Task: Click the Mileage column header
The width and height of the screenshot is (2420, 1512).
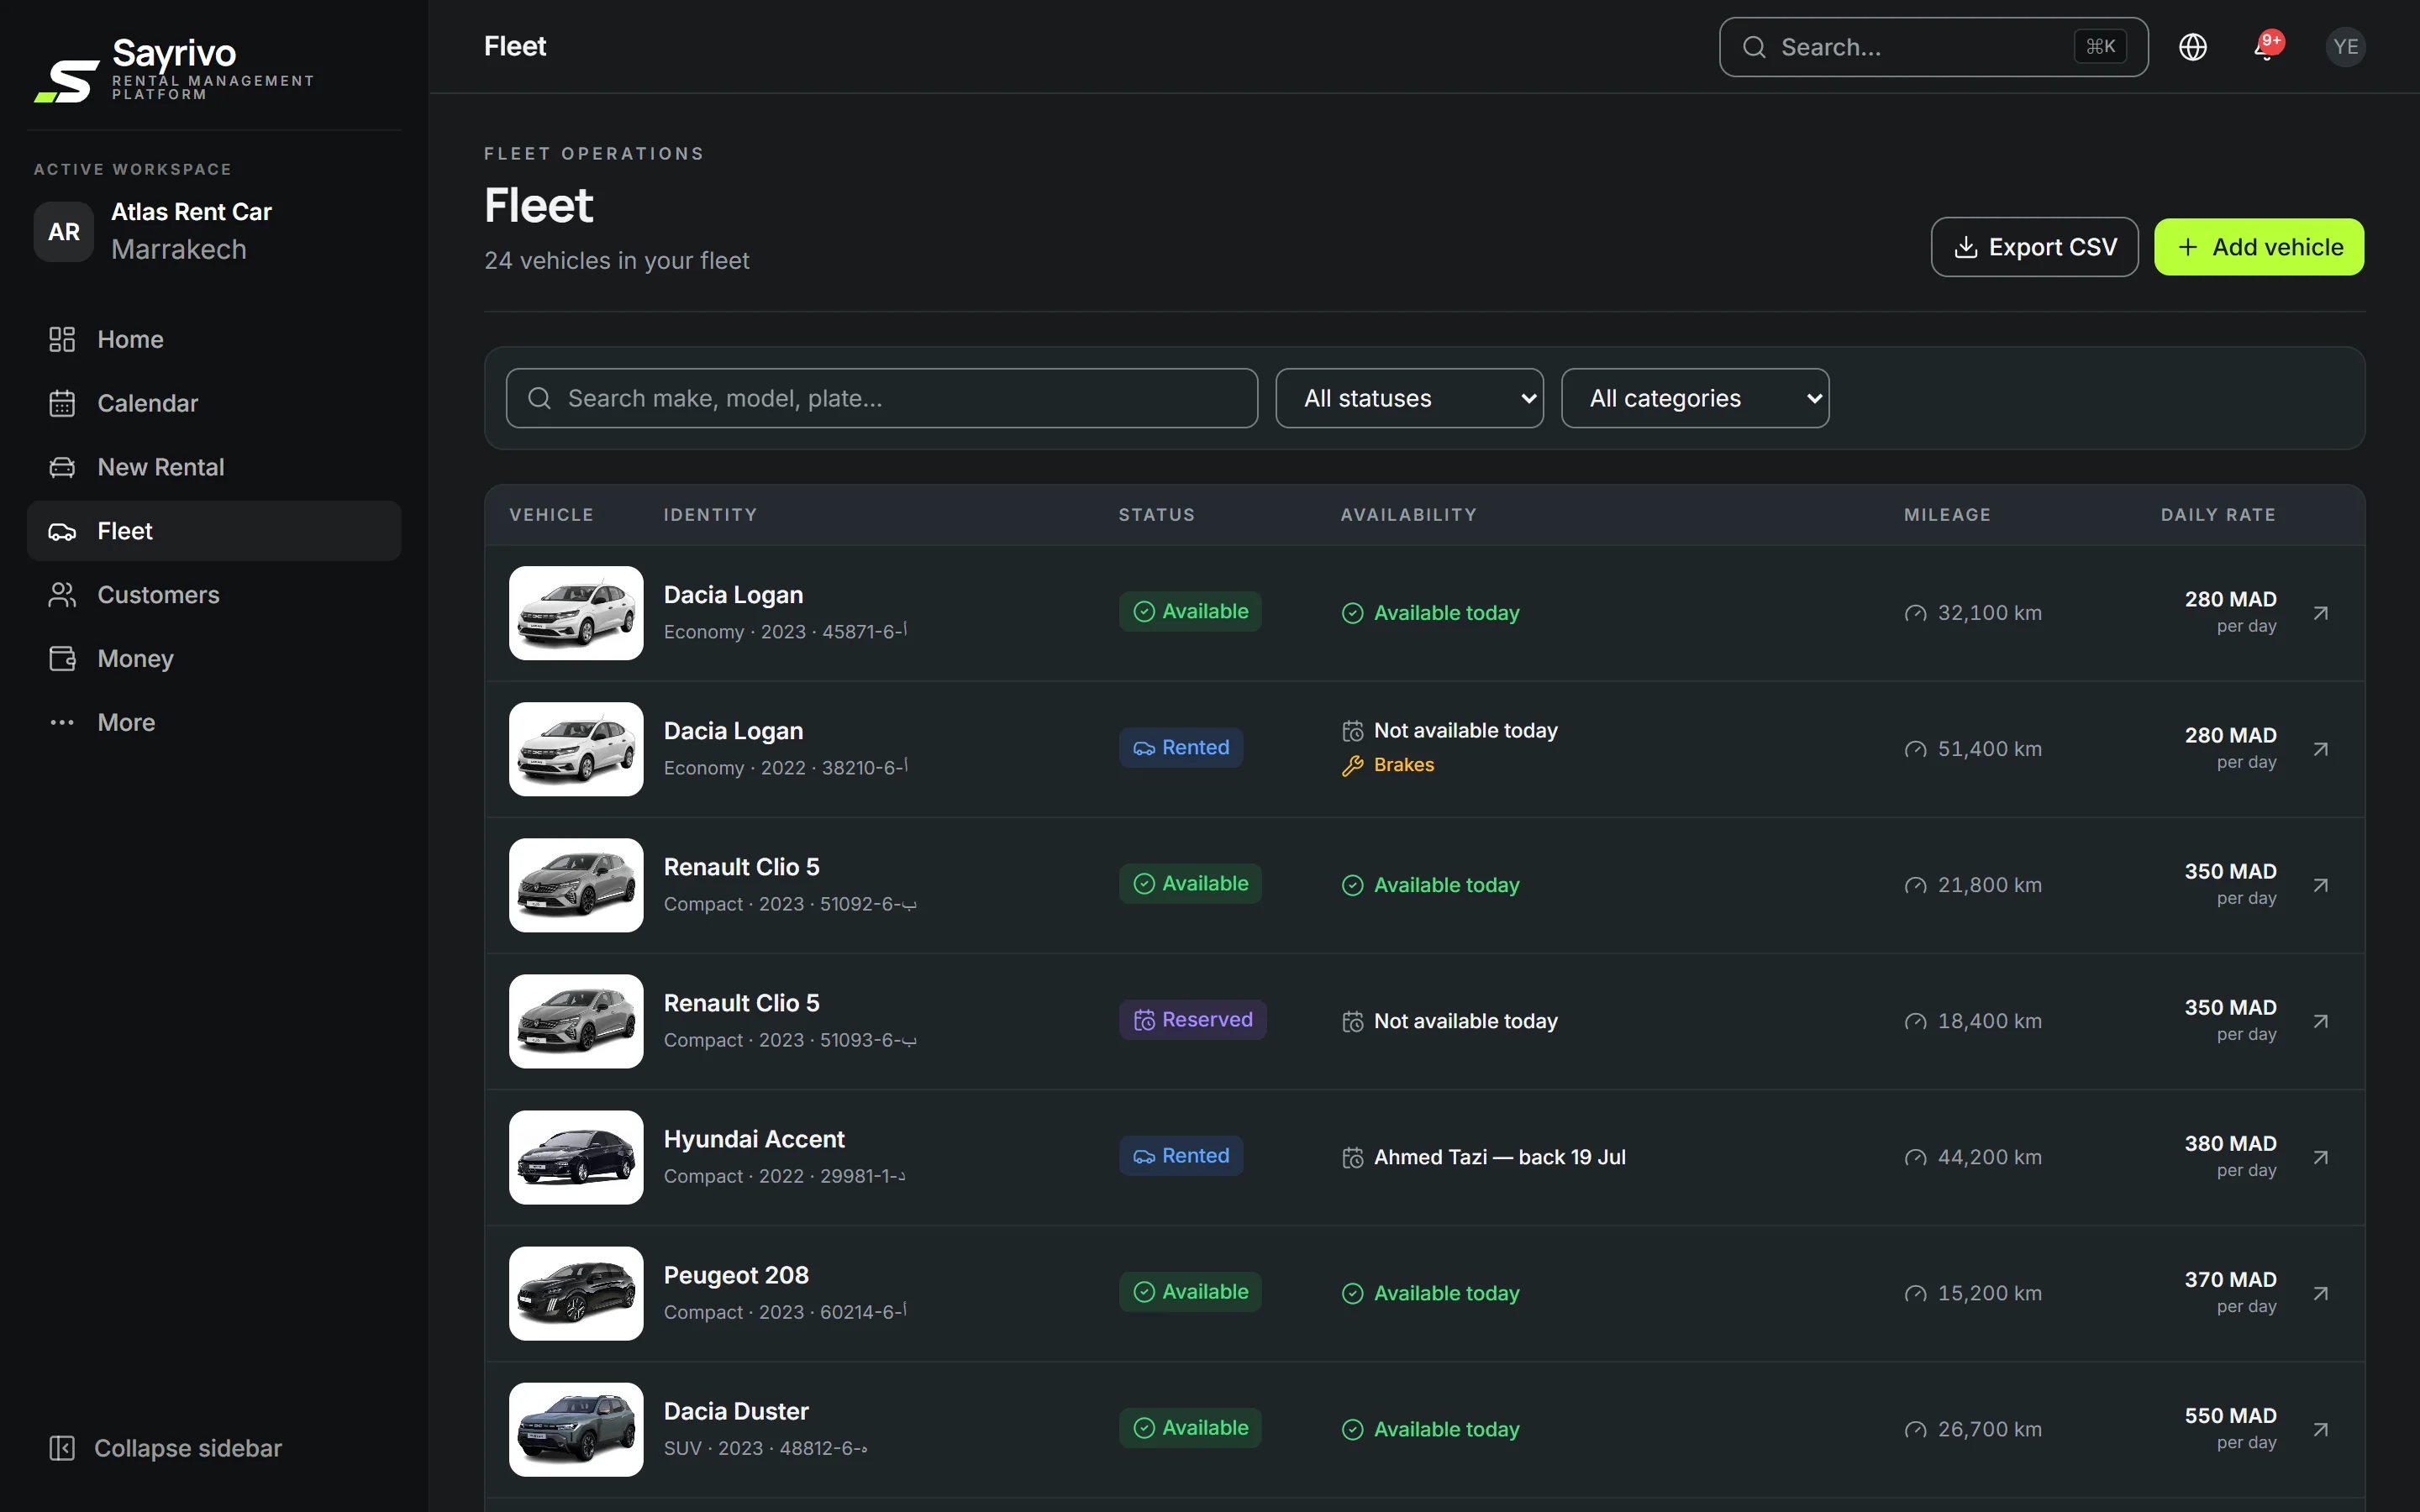Action: (1947, 515)
